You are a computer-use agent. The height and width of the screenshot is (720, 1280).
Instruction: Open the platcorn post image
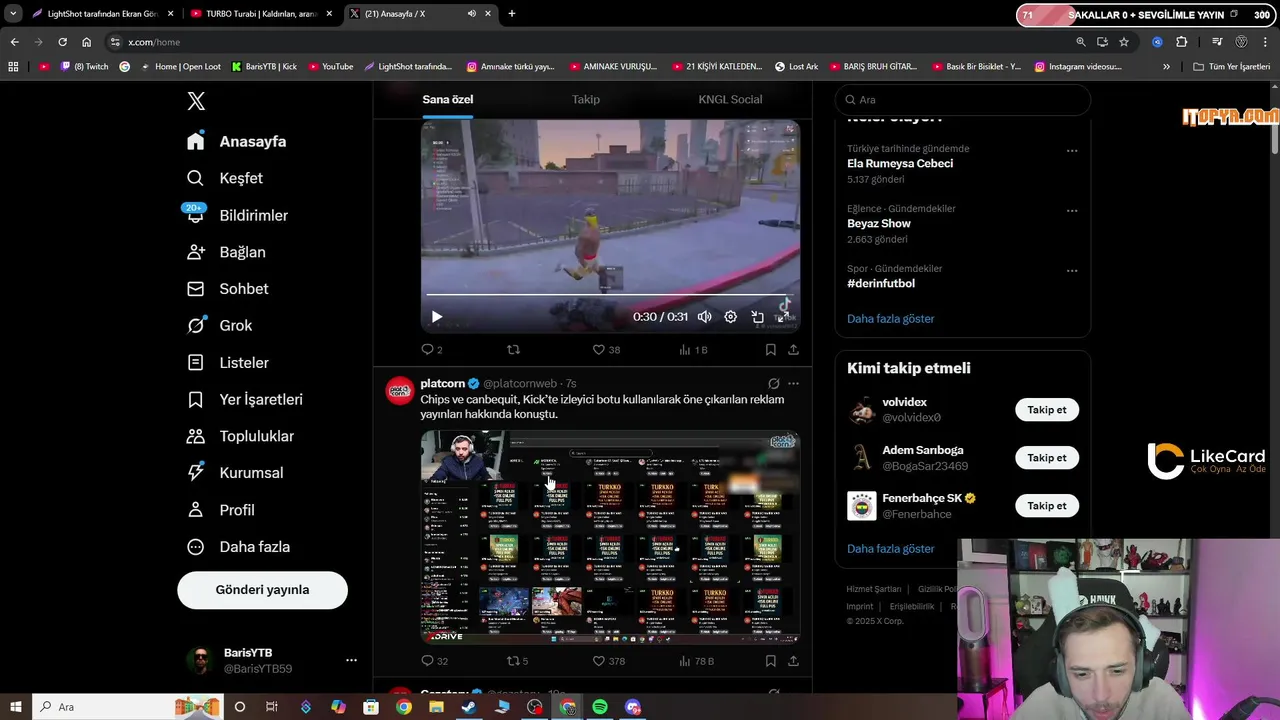[610, 536]
